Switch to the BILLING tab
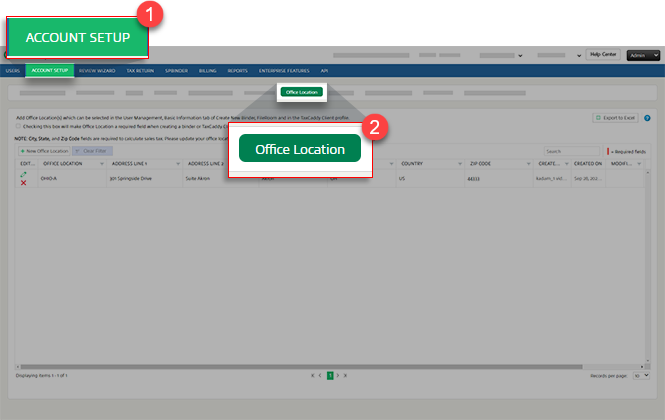665x420 pixels. 208,71
